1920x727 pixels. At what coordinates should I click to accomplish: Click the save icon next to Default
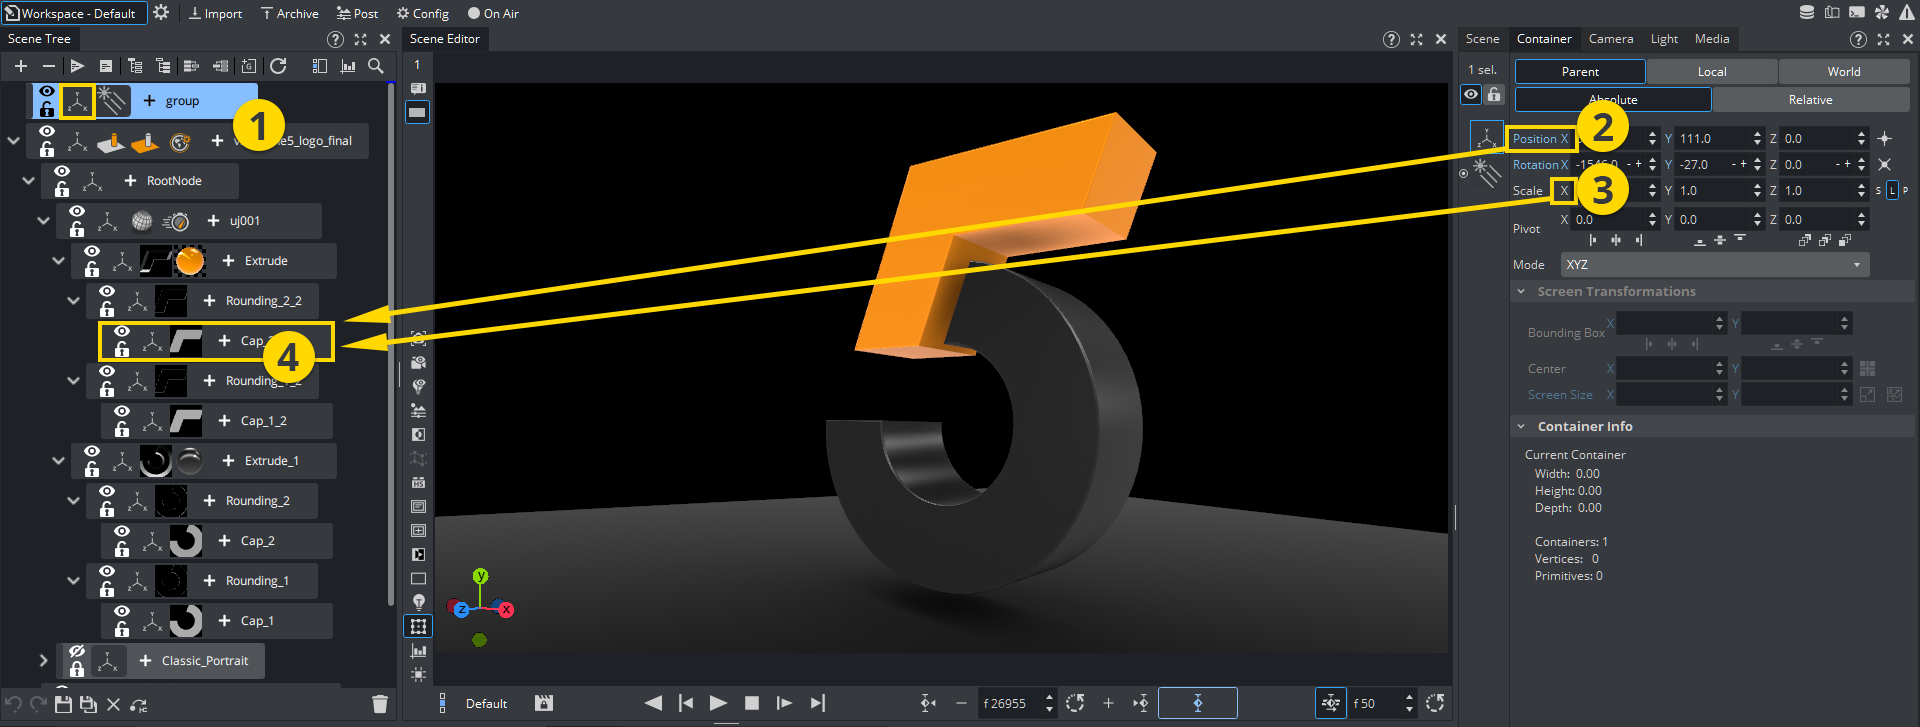(544, 703)
